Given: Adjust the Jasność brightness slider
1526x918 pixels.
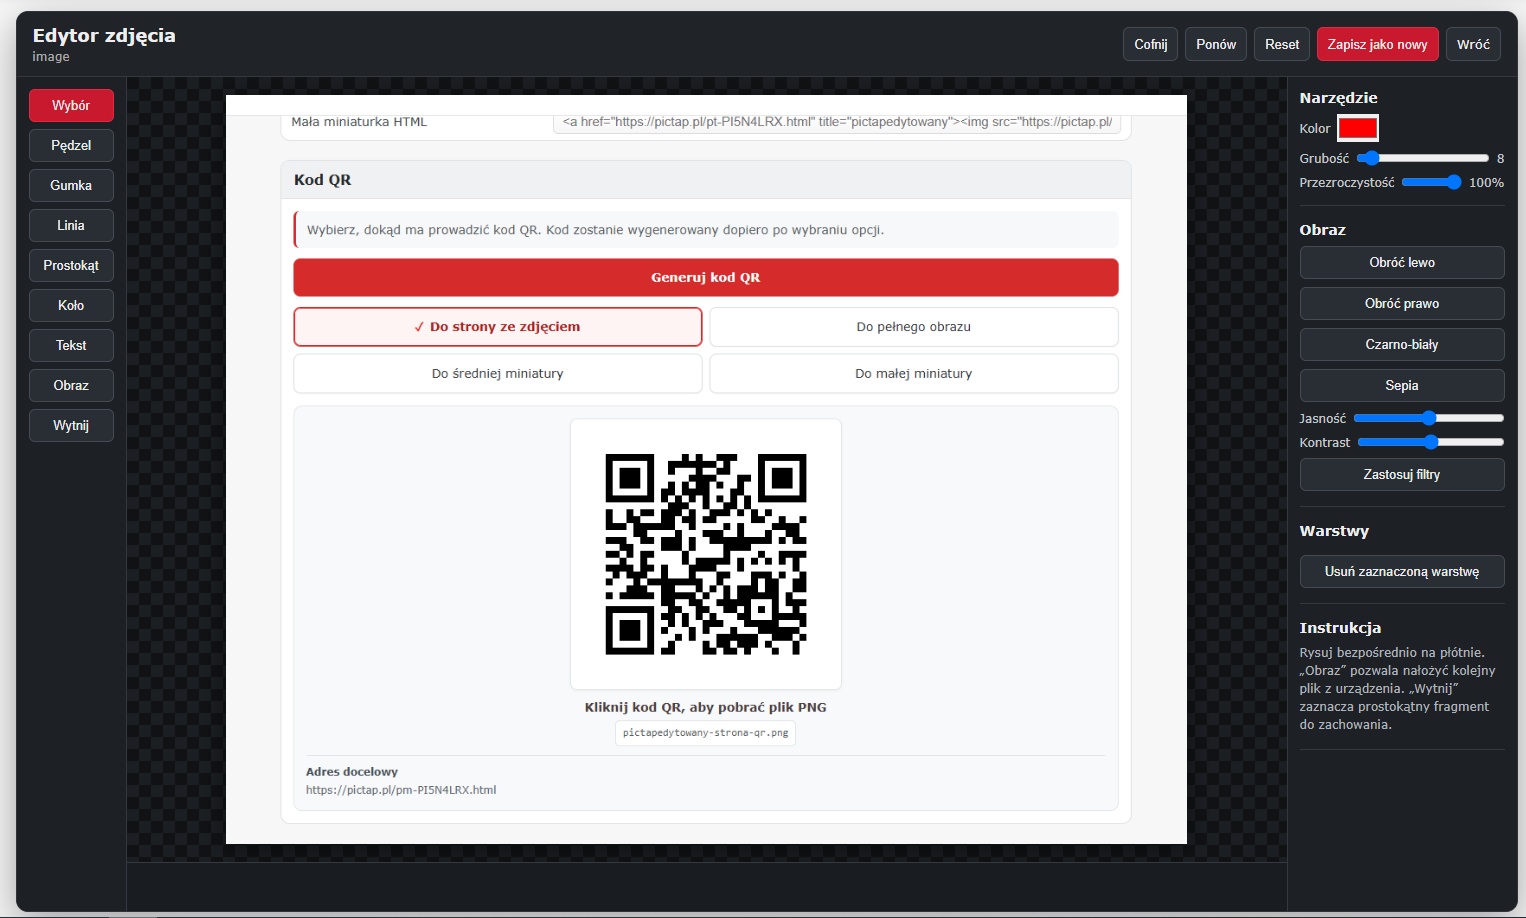Looking at the screenshot, I should (x=1428, y=418).
